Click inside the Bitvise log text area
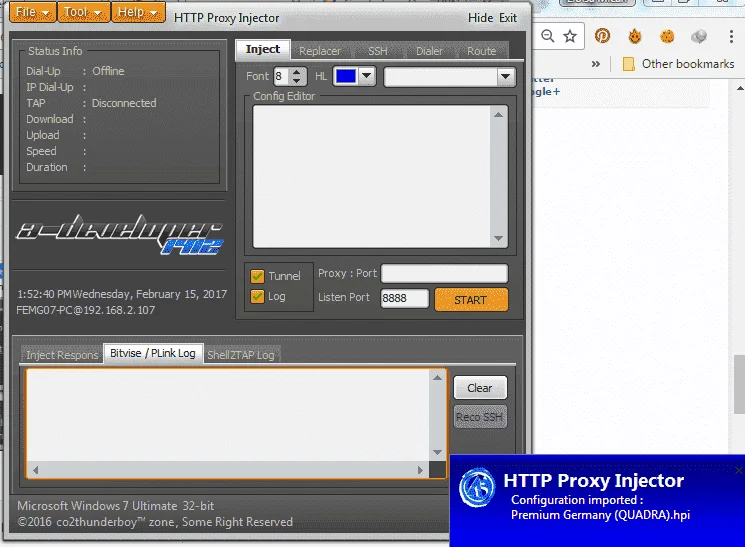The image size is (745, 547). [229, 415]
